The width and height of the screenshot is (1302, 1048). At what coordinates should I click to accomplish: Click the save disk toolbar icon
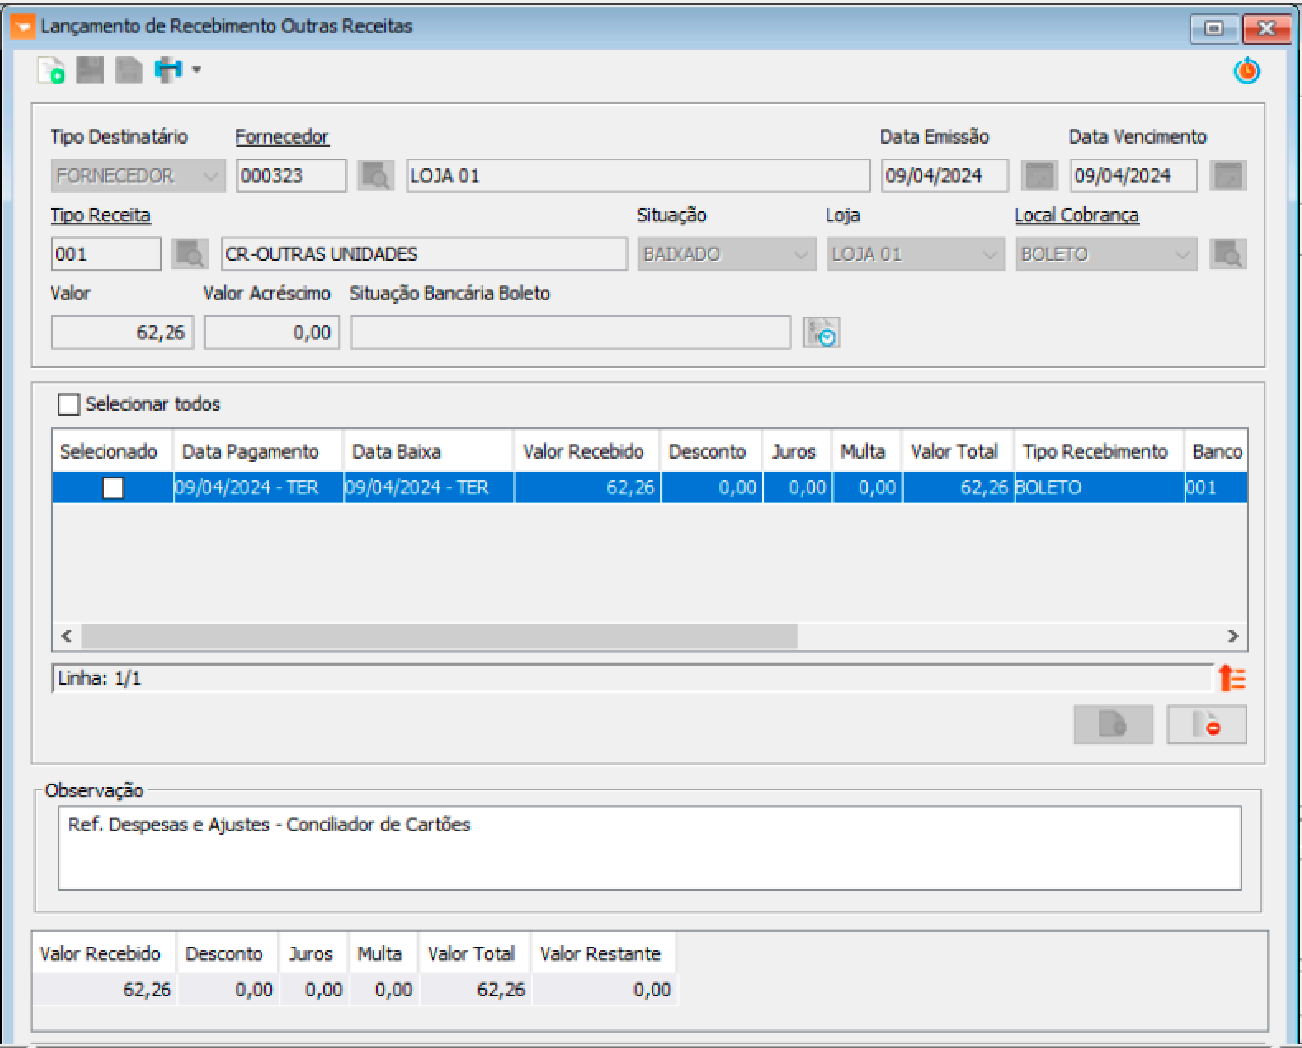click(90, 70)
